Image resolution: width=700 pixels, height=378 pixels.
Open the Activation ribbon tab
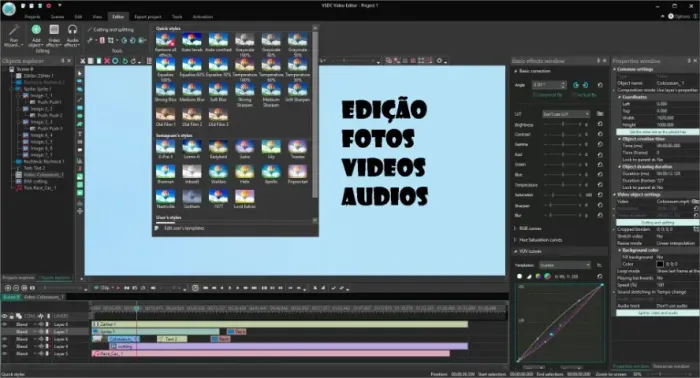[x=203, y=17]
